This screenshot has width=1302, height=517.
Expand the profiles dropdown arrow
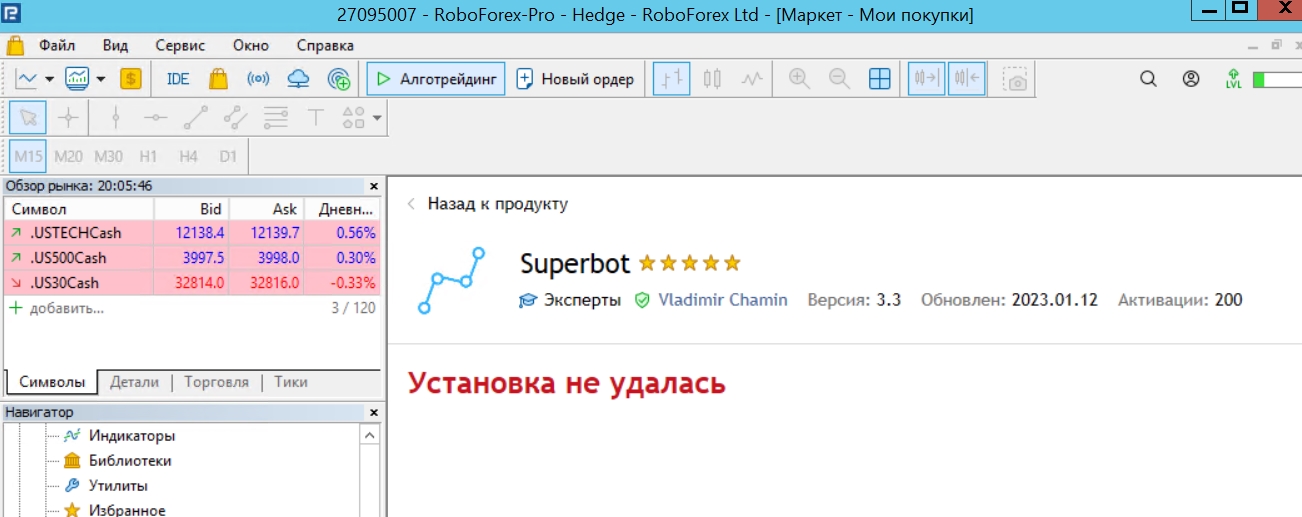point(101,79)
